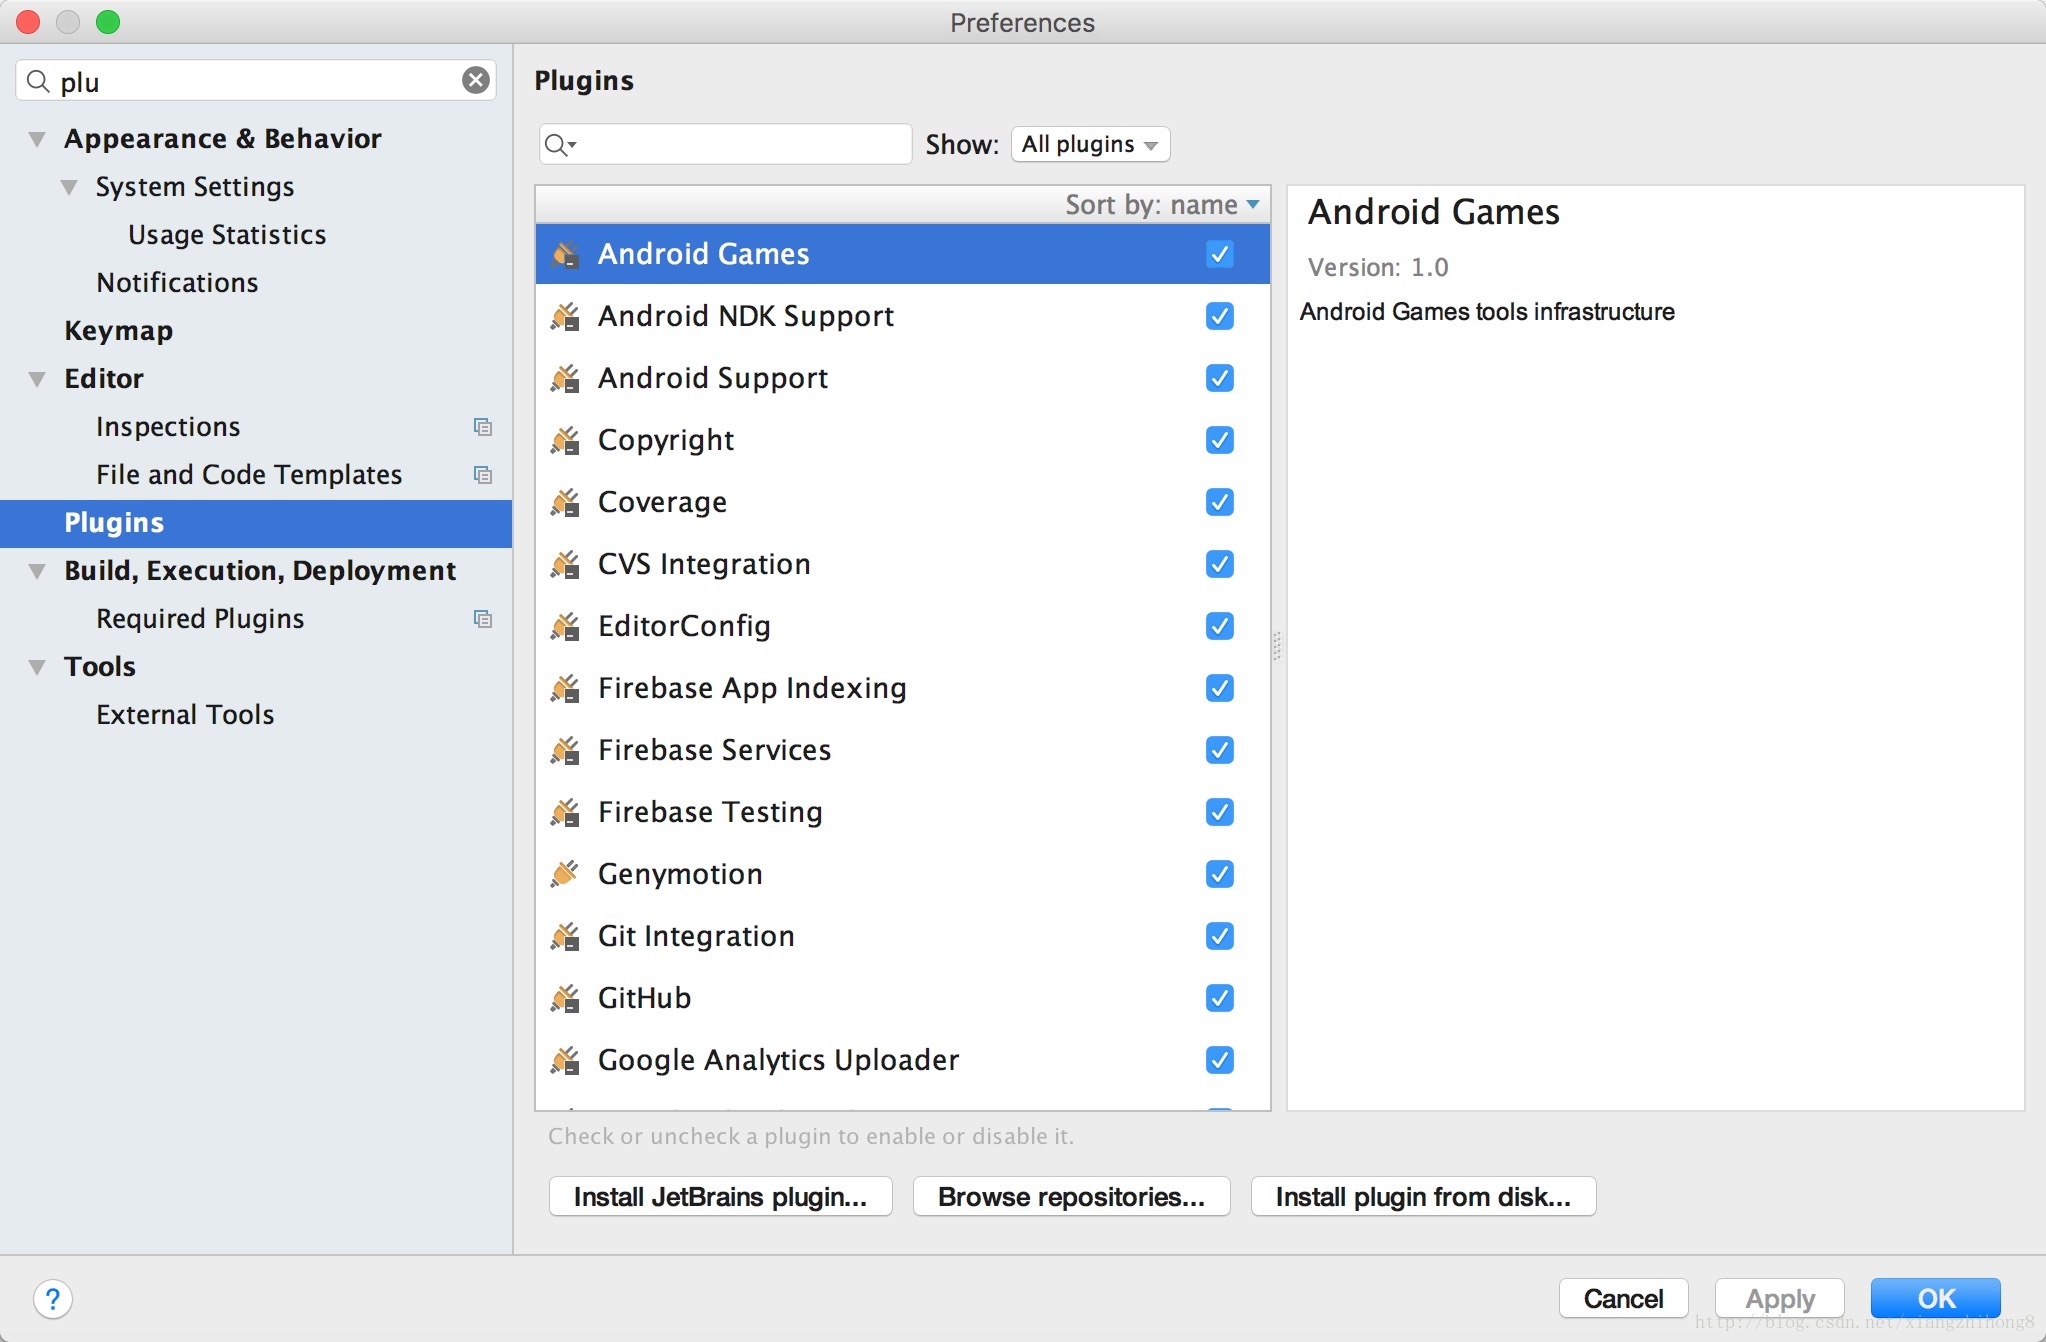
Task: Click the magnifier icon in settings search
Action: (38, 81)
